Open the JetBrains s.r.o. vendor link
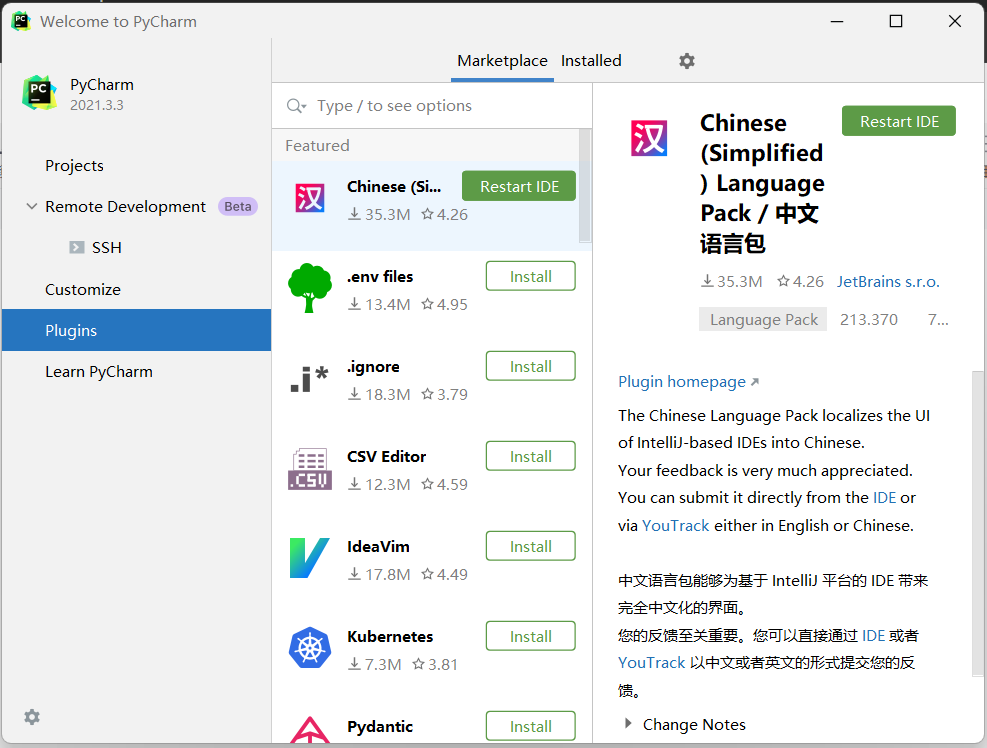987x748 pixels. [888, 281]
